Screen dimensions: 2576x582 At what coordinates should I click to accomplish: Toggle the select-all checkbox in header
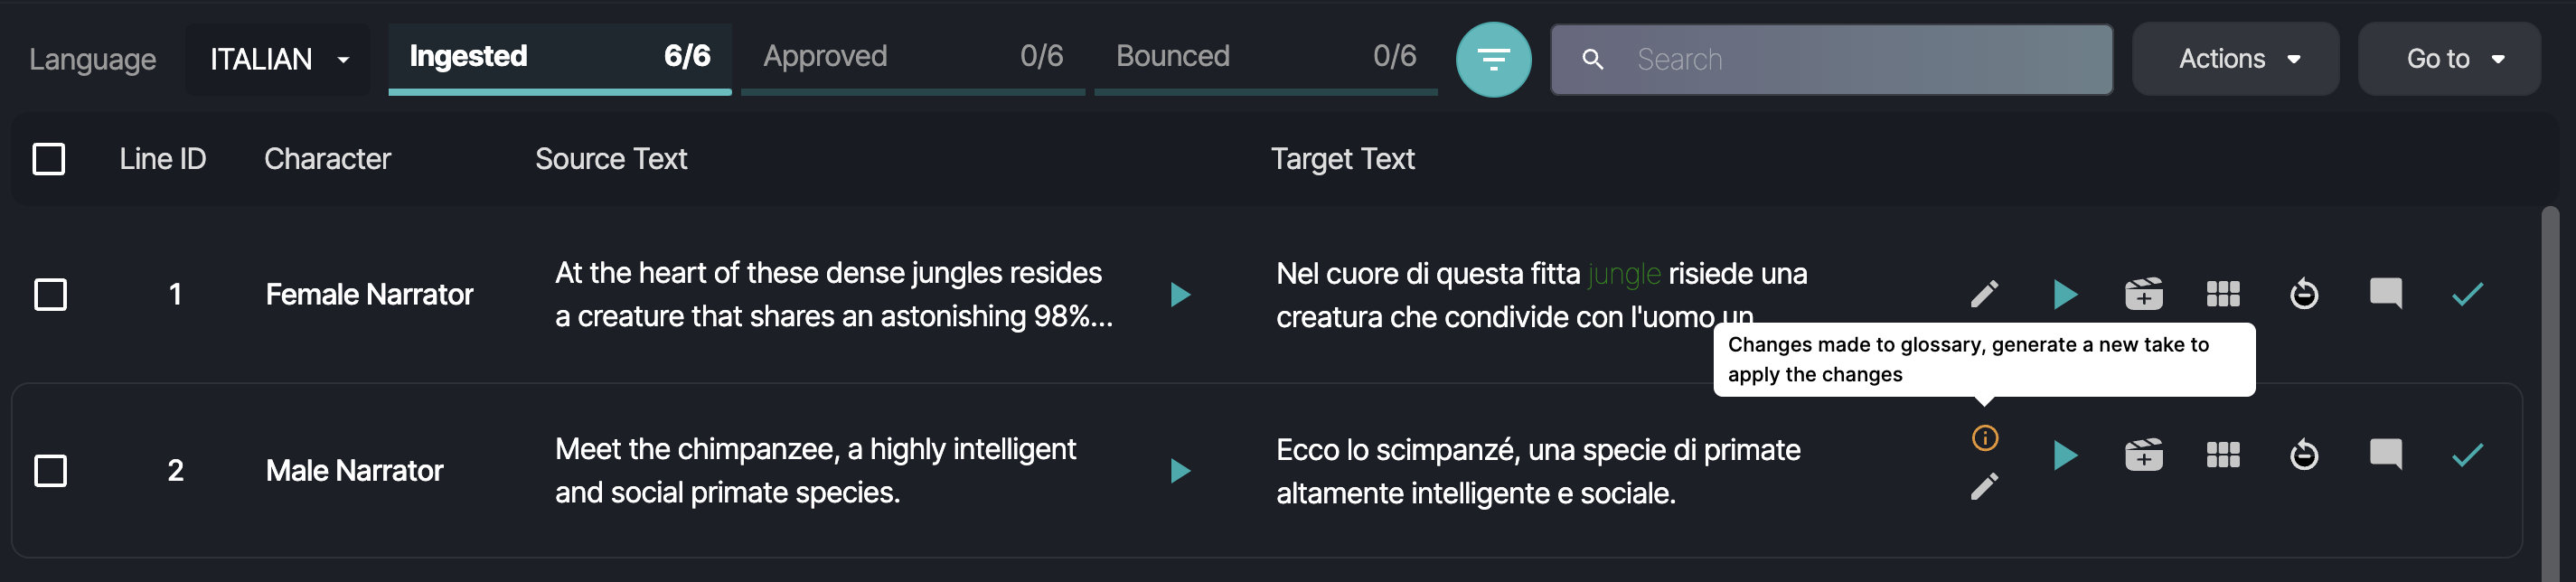pos(49,159)
